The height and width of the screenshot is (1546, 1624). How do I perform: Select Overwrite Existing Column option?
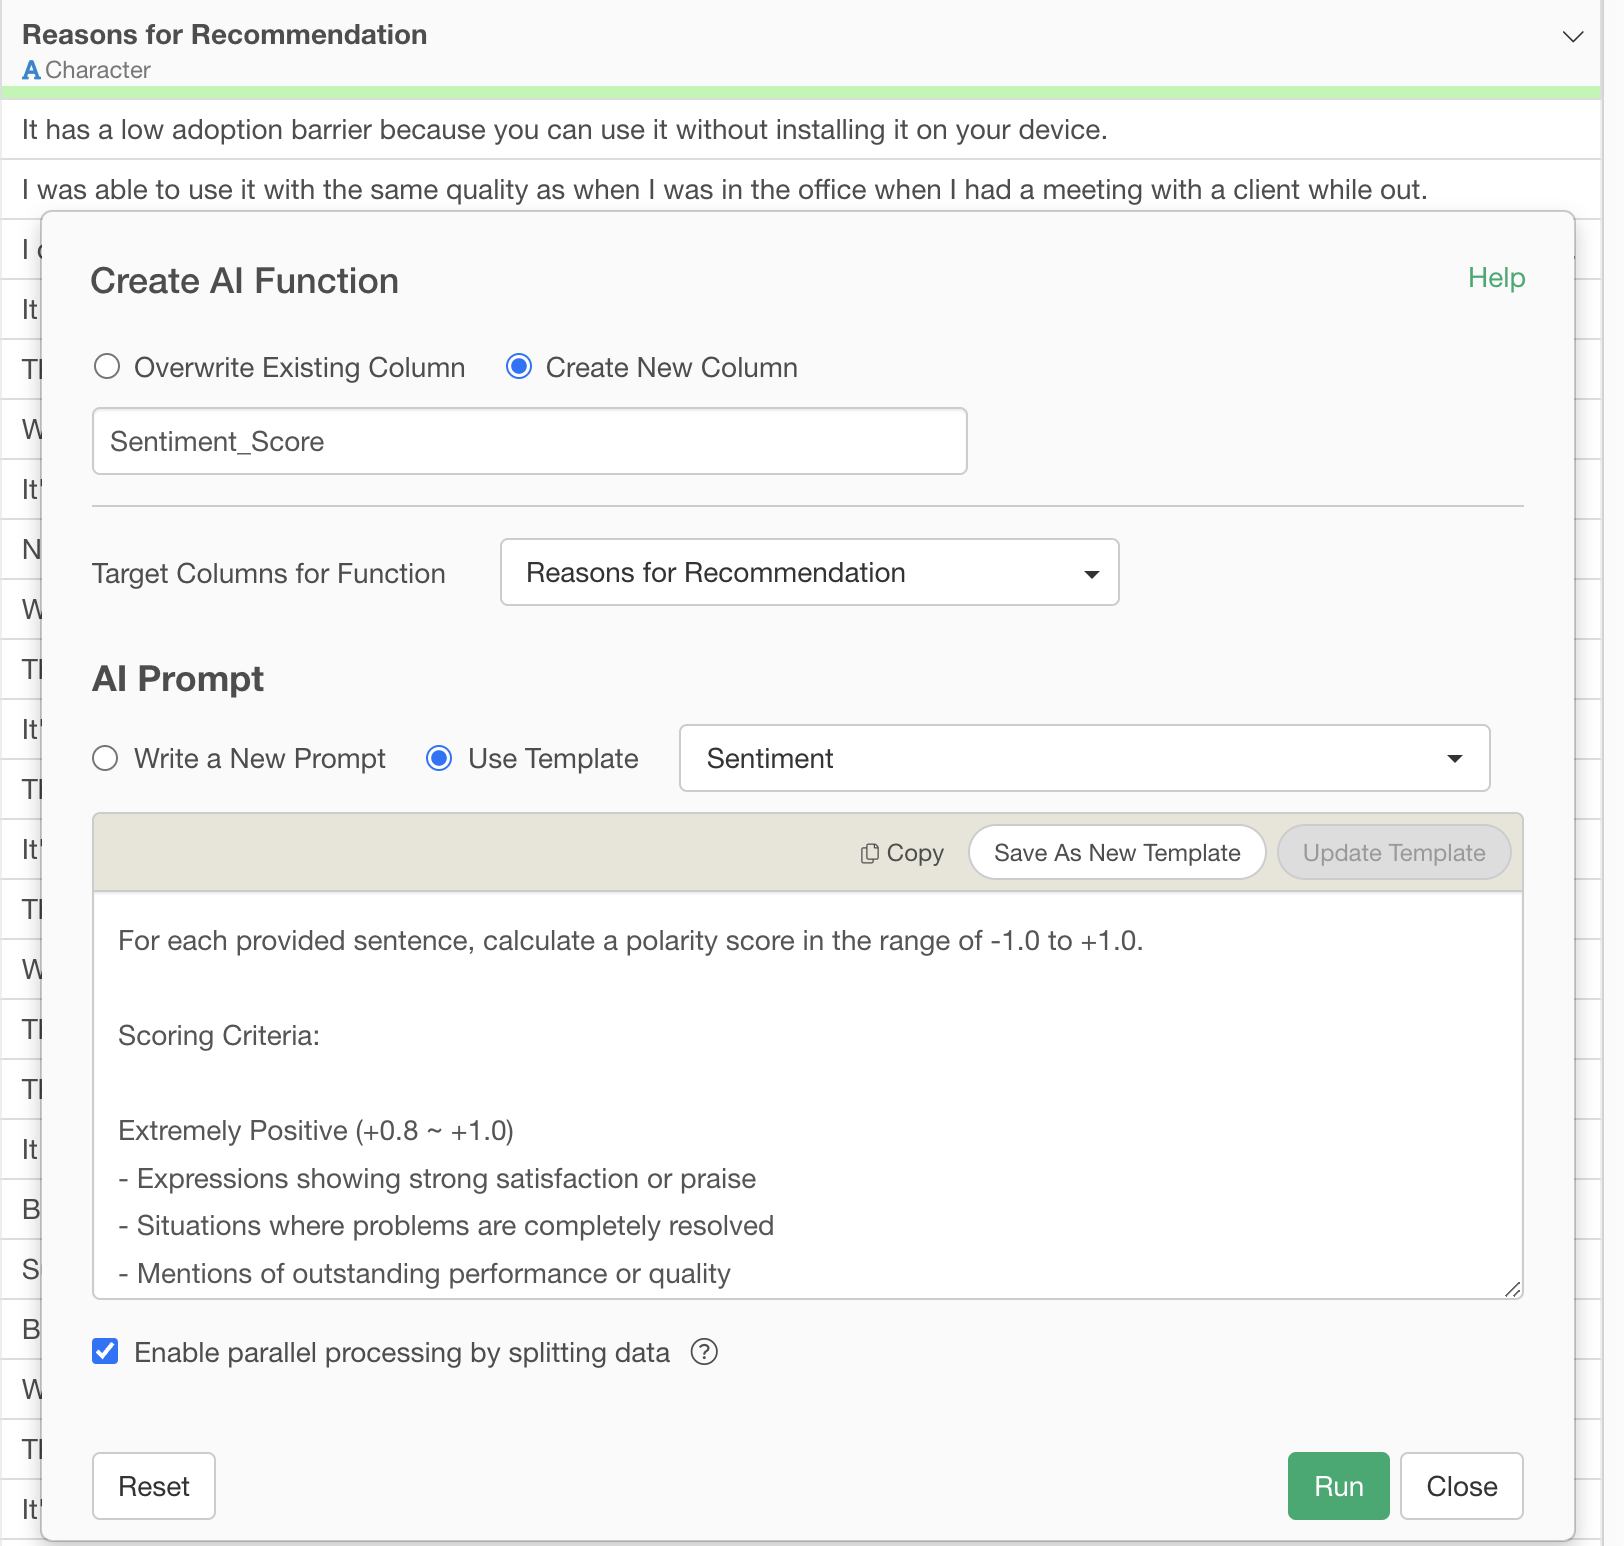107,367
